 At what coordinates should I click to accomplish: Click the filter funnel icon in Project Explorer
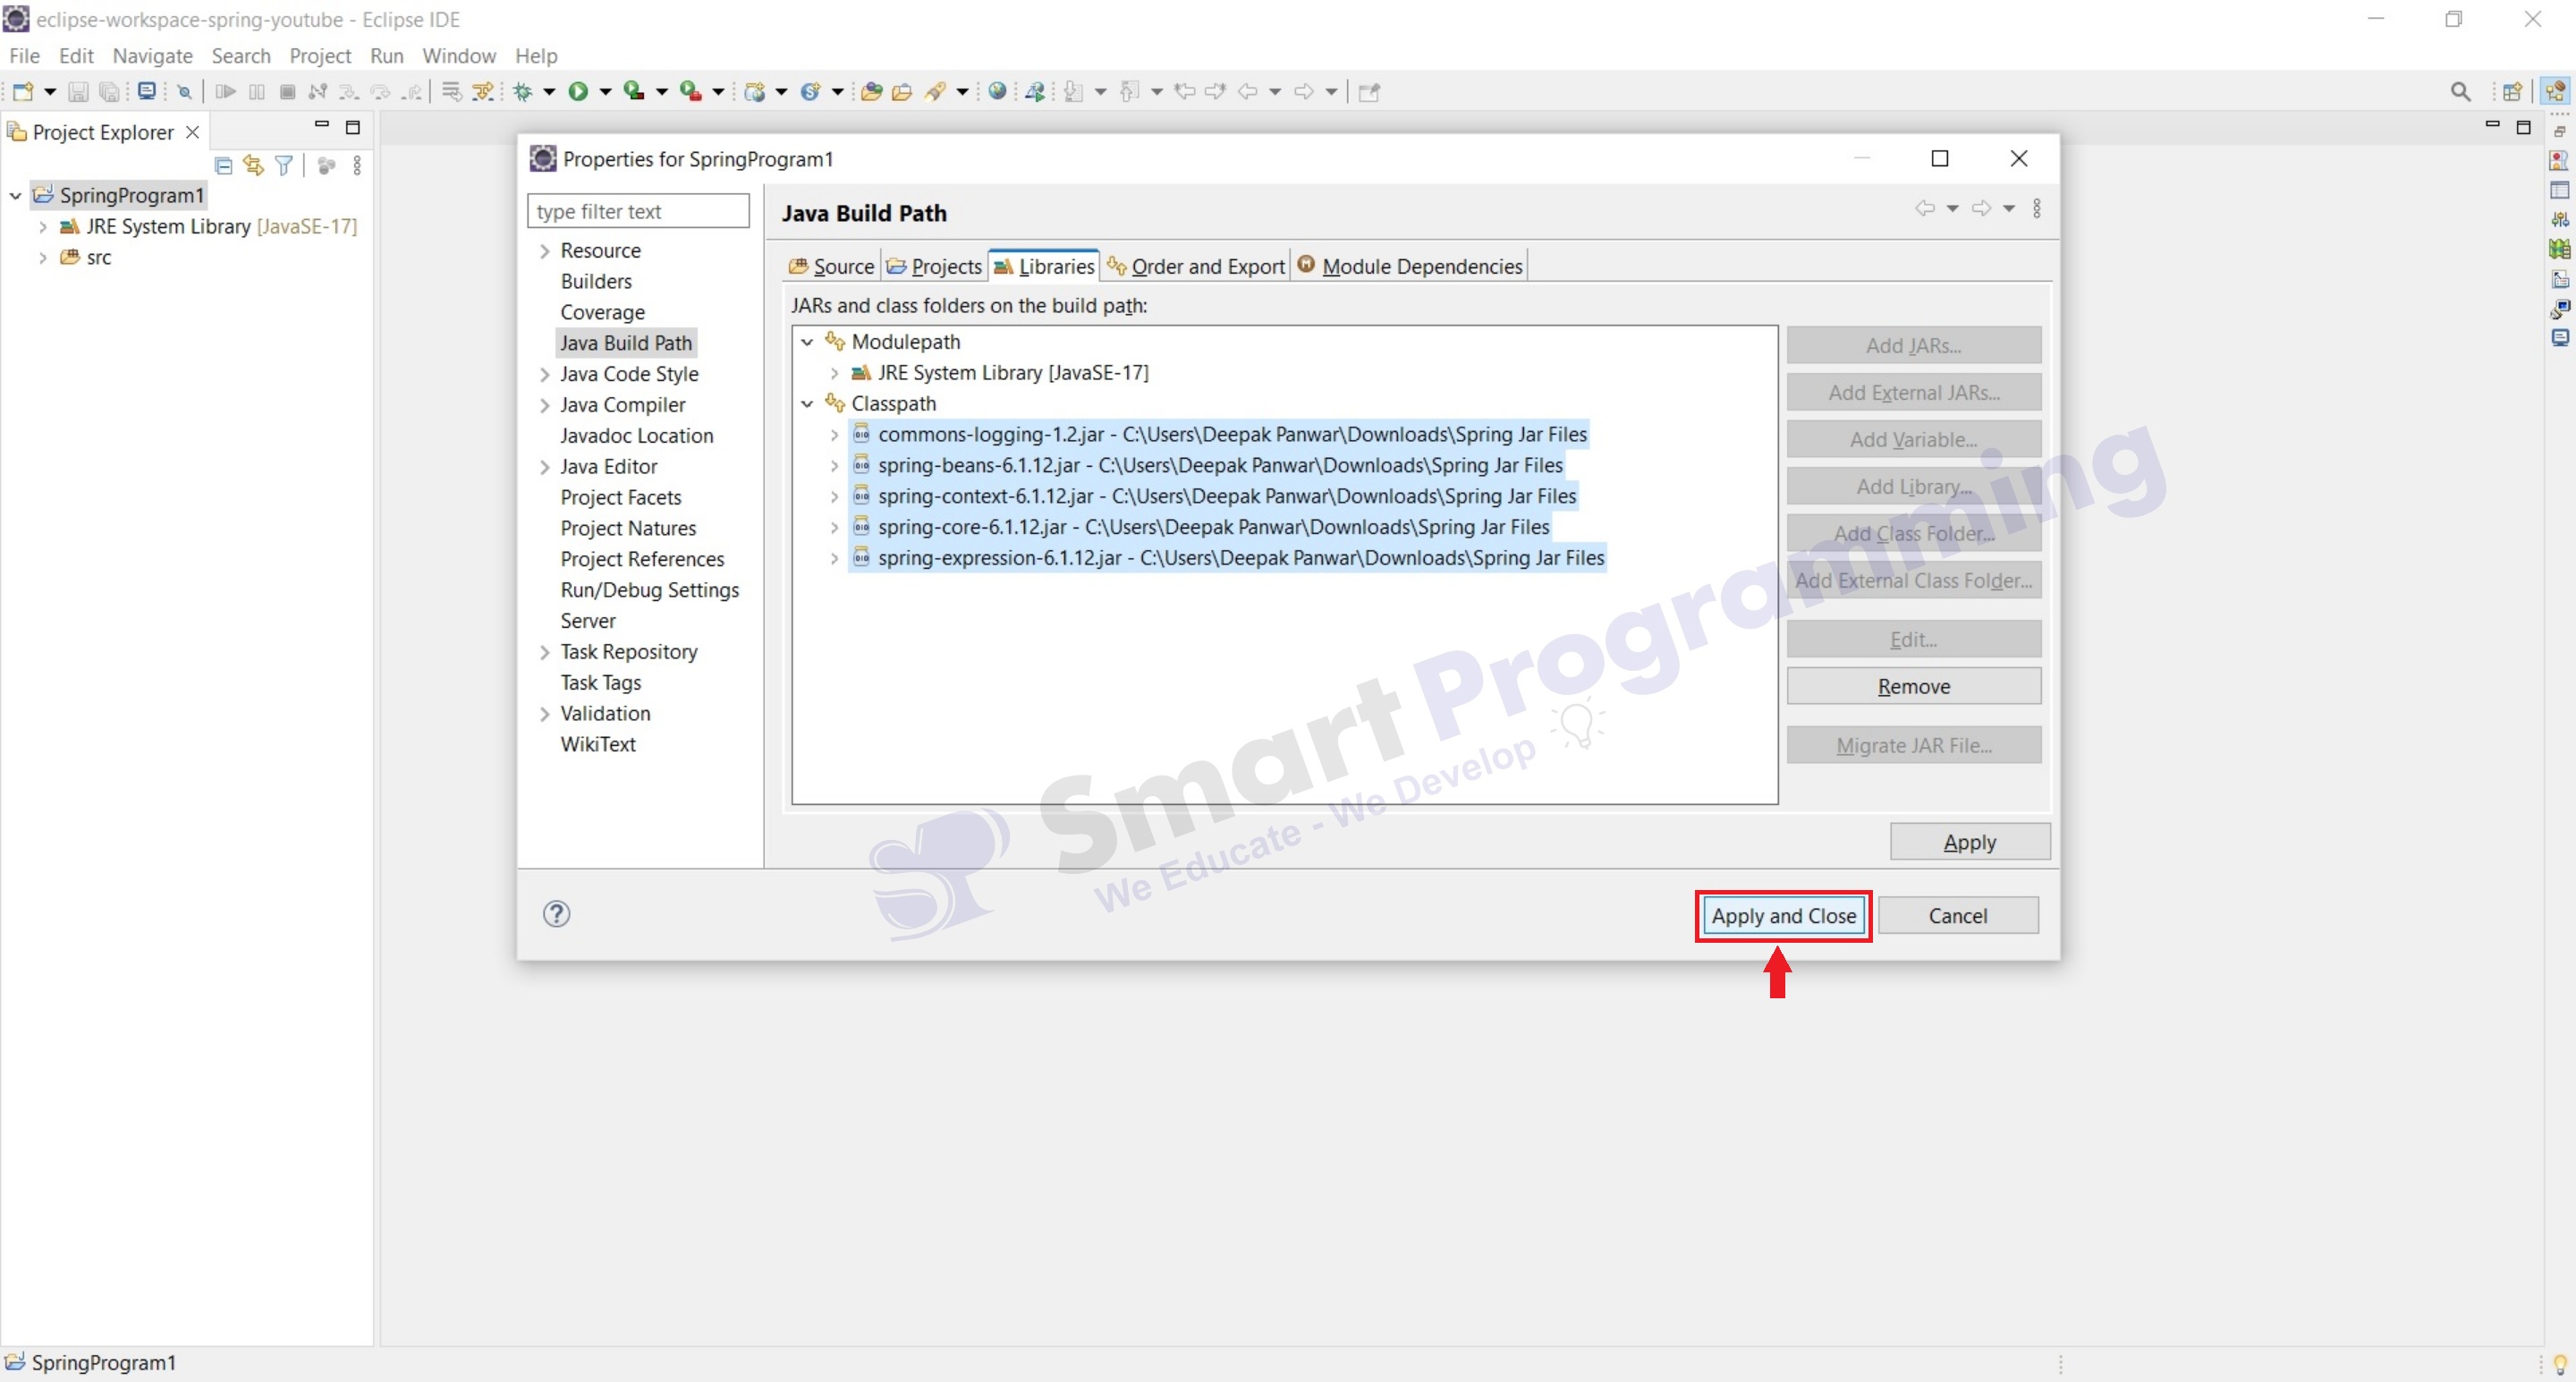[284, 166]
